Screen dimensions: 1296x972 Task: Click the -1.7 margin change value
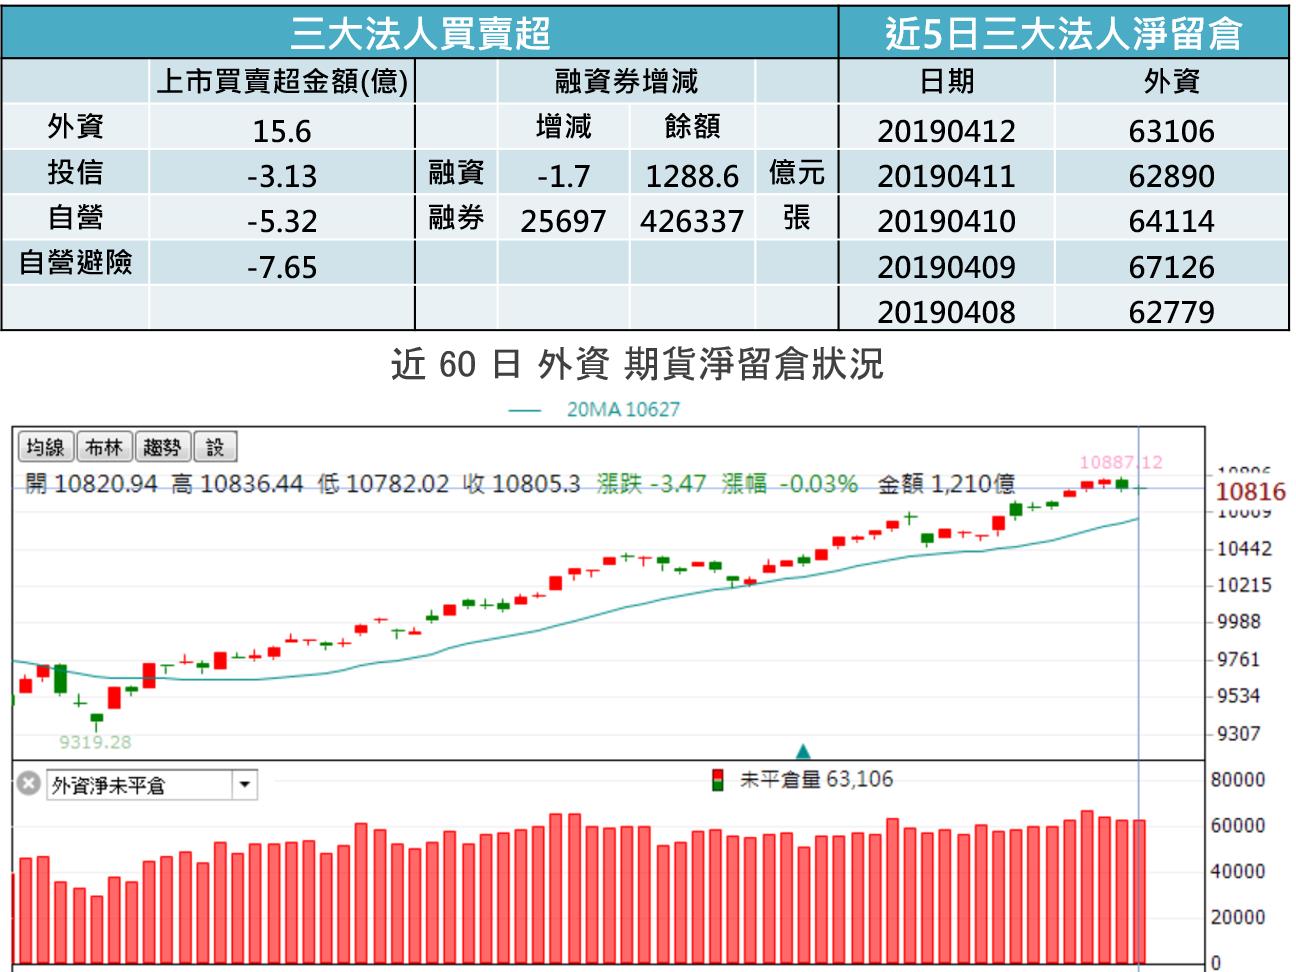[563, 177]
